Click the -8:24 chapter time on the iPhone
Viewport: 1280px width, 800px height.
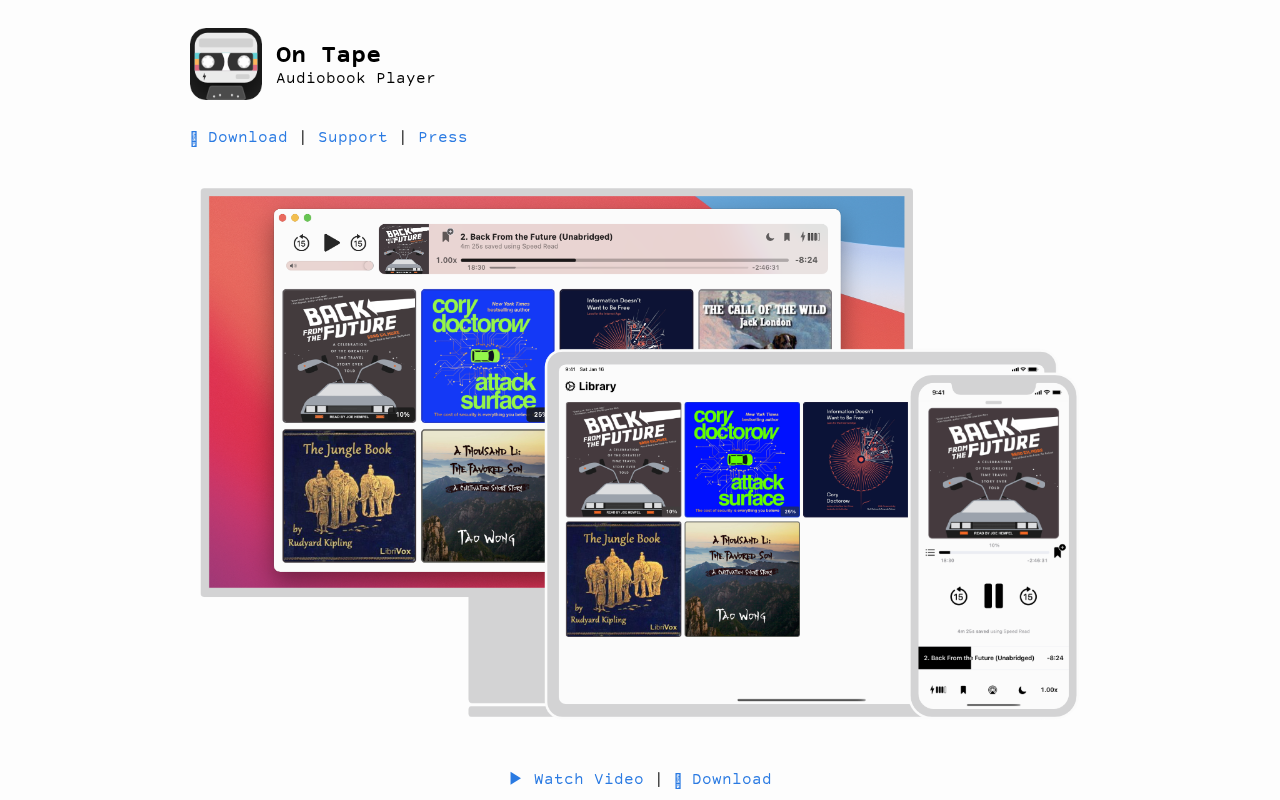1055,658
